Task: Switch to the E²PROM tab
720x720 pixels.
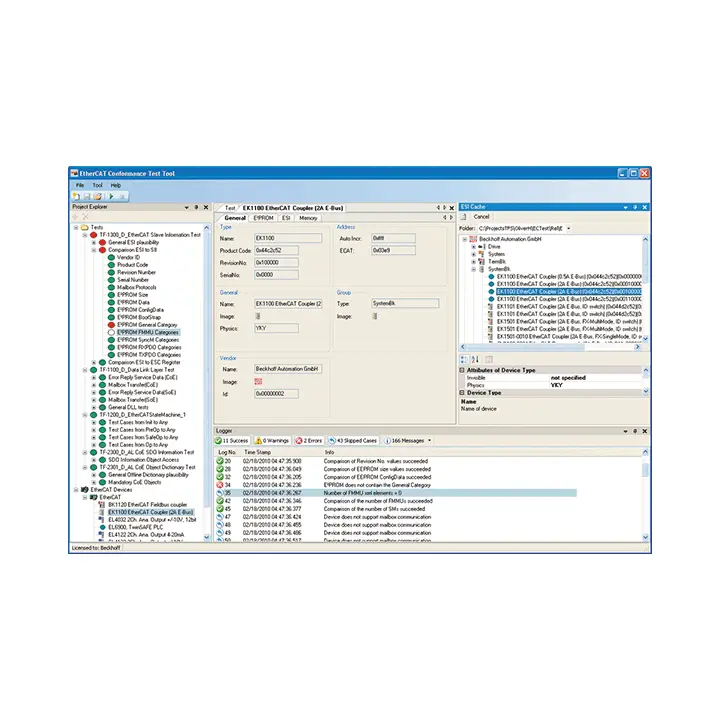Action: [264, 218]
